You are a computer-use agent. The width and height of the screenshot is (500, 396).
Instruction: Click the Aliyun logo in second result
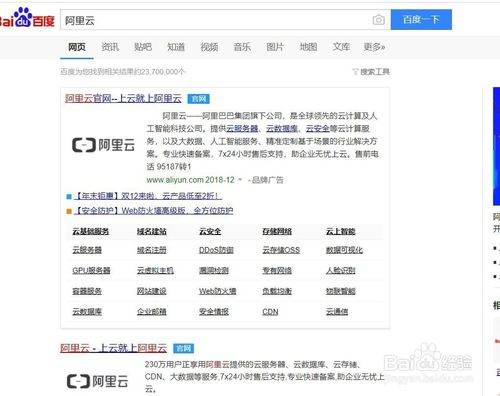[x=97, y=381]
